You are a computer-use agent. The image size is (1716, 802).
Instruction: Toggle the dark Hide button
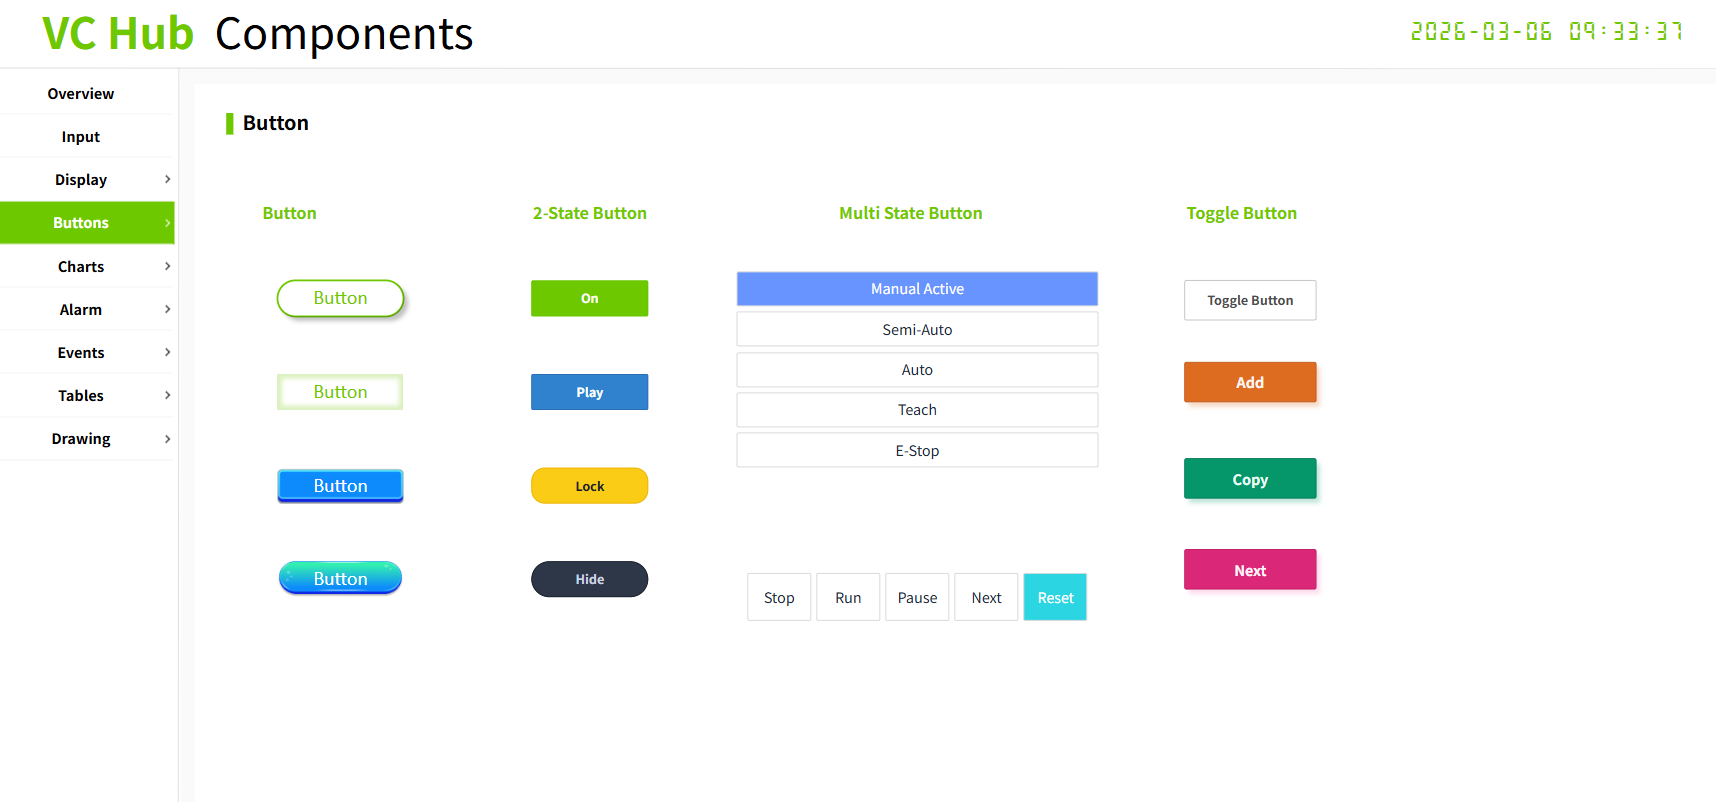(589, 579)
